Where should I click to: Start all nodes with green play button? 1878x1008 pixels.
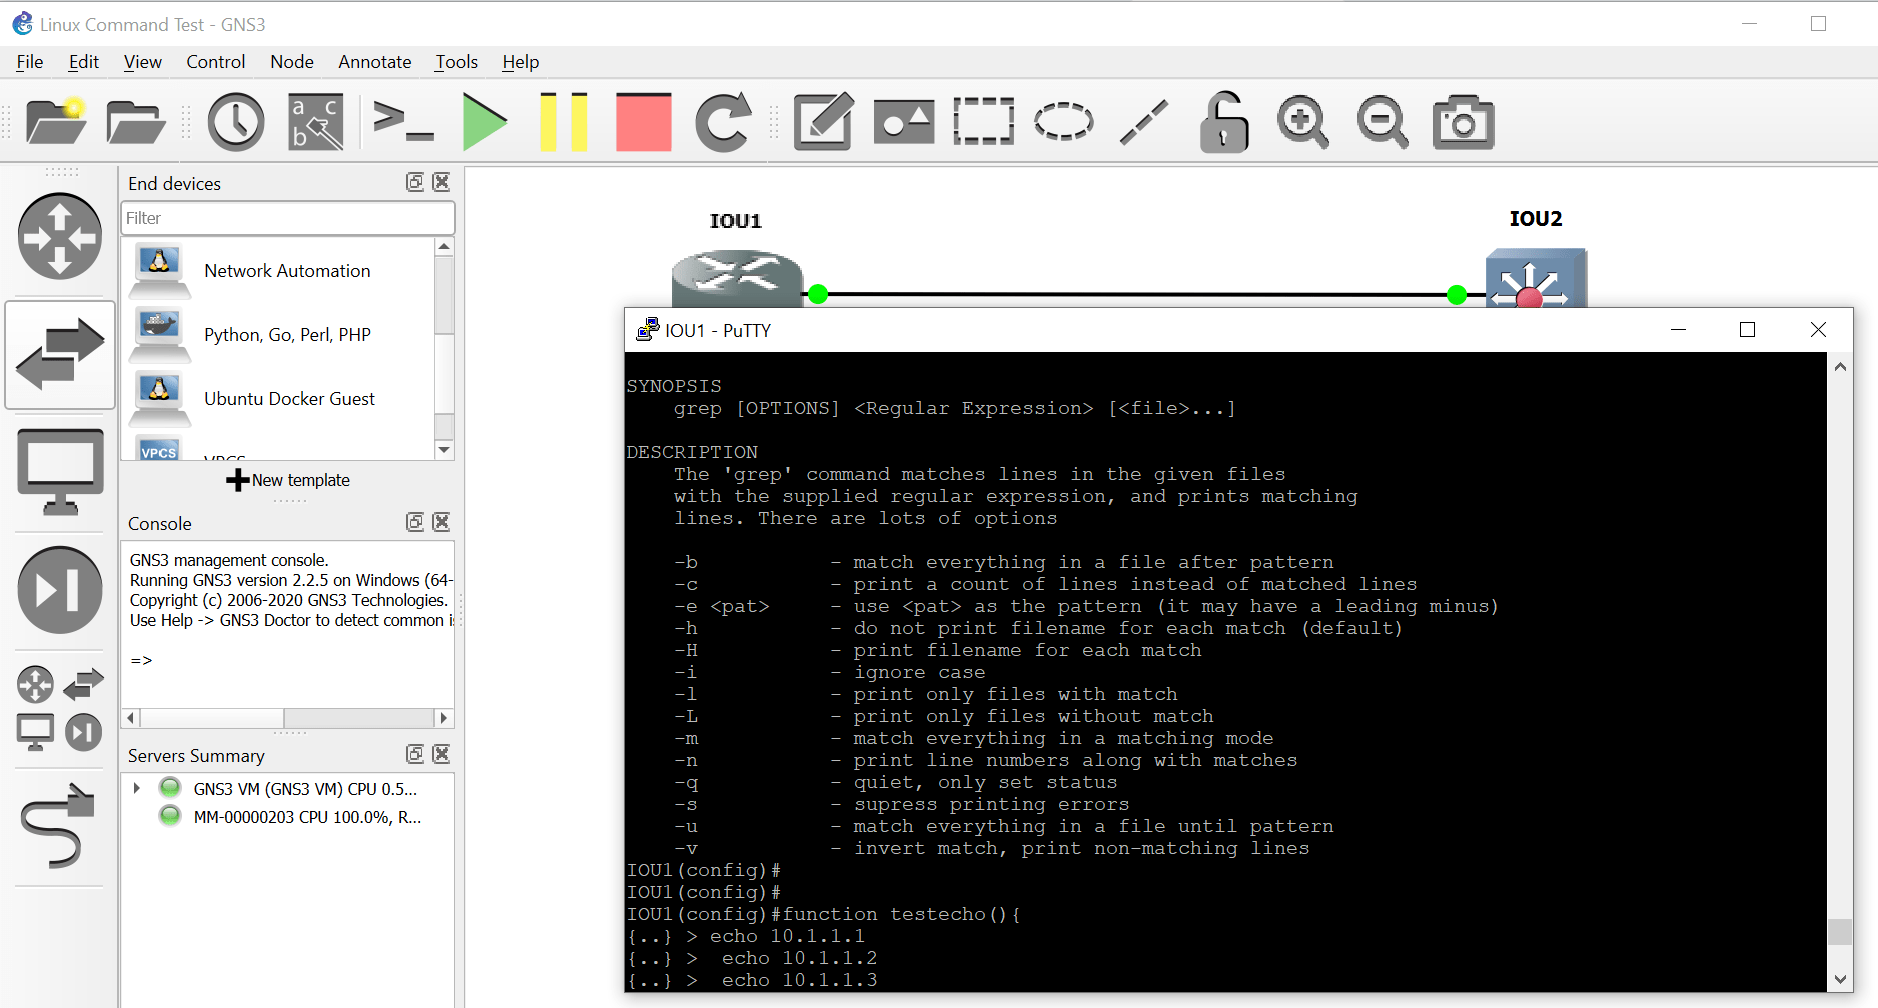coord(485,122)
